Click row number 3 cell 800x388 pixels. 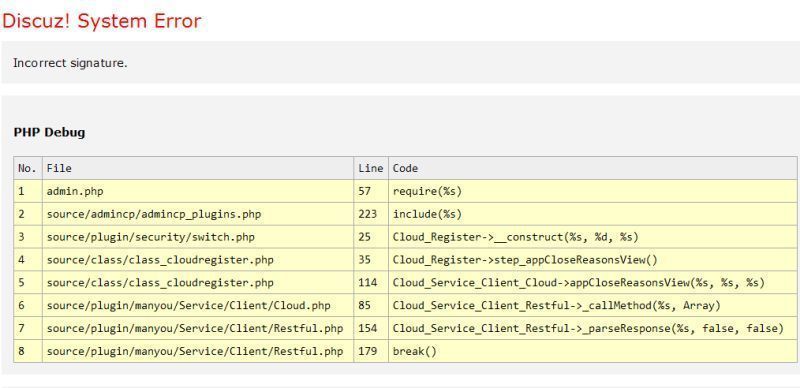[28, 237]
